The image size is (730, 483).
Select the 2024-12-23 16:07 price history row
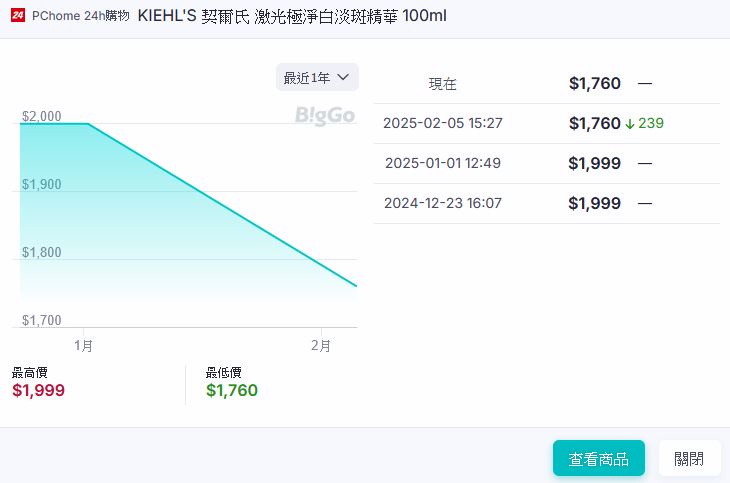click(546, 203)
